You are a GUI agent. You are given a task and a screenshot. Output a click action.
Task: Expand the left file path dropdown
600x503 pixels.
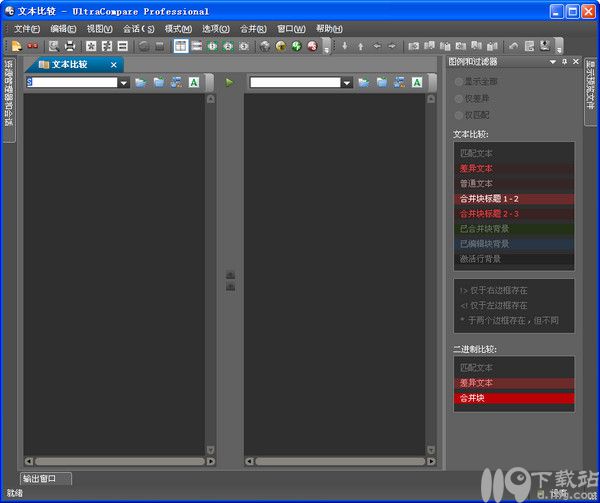[124, 83]
